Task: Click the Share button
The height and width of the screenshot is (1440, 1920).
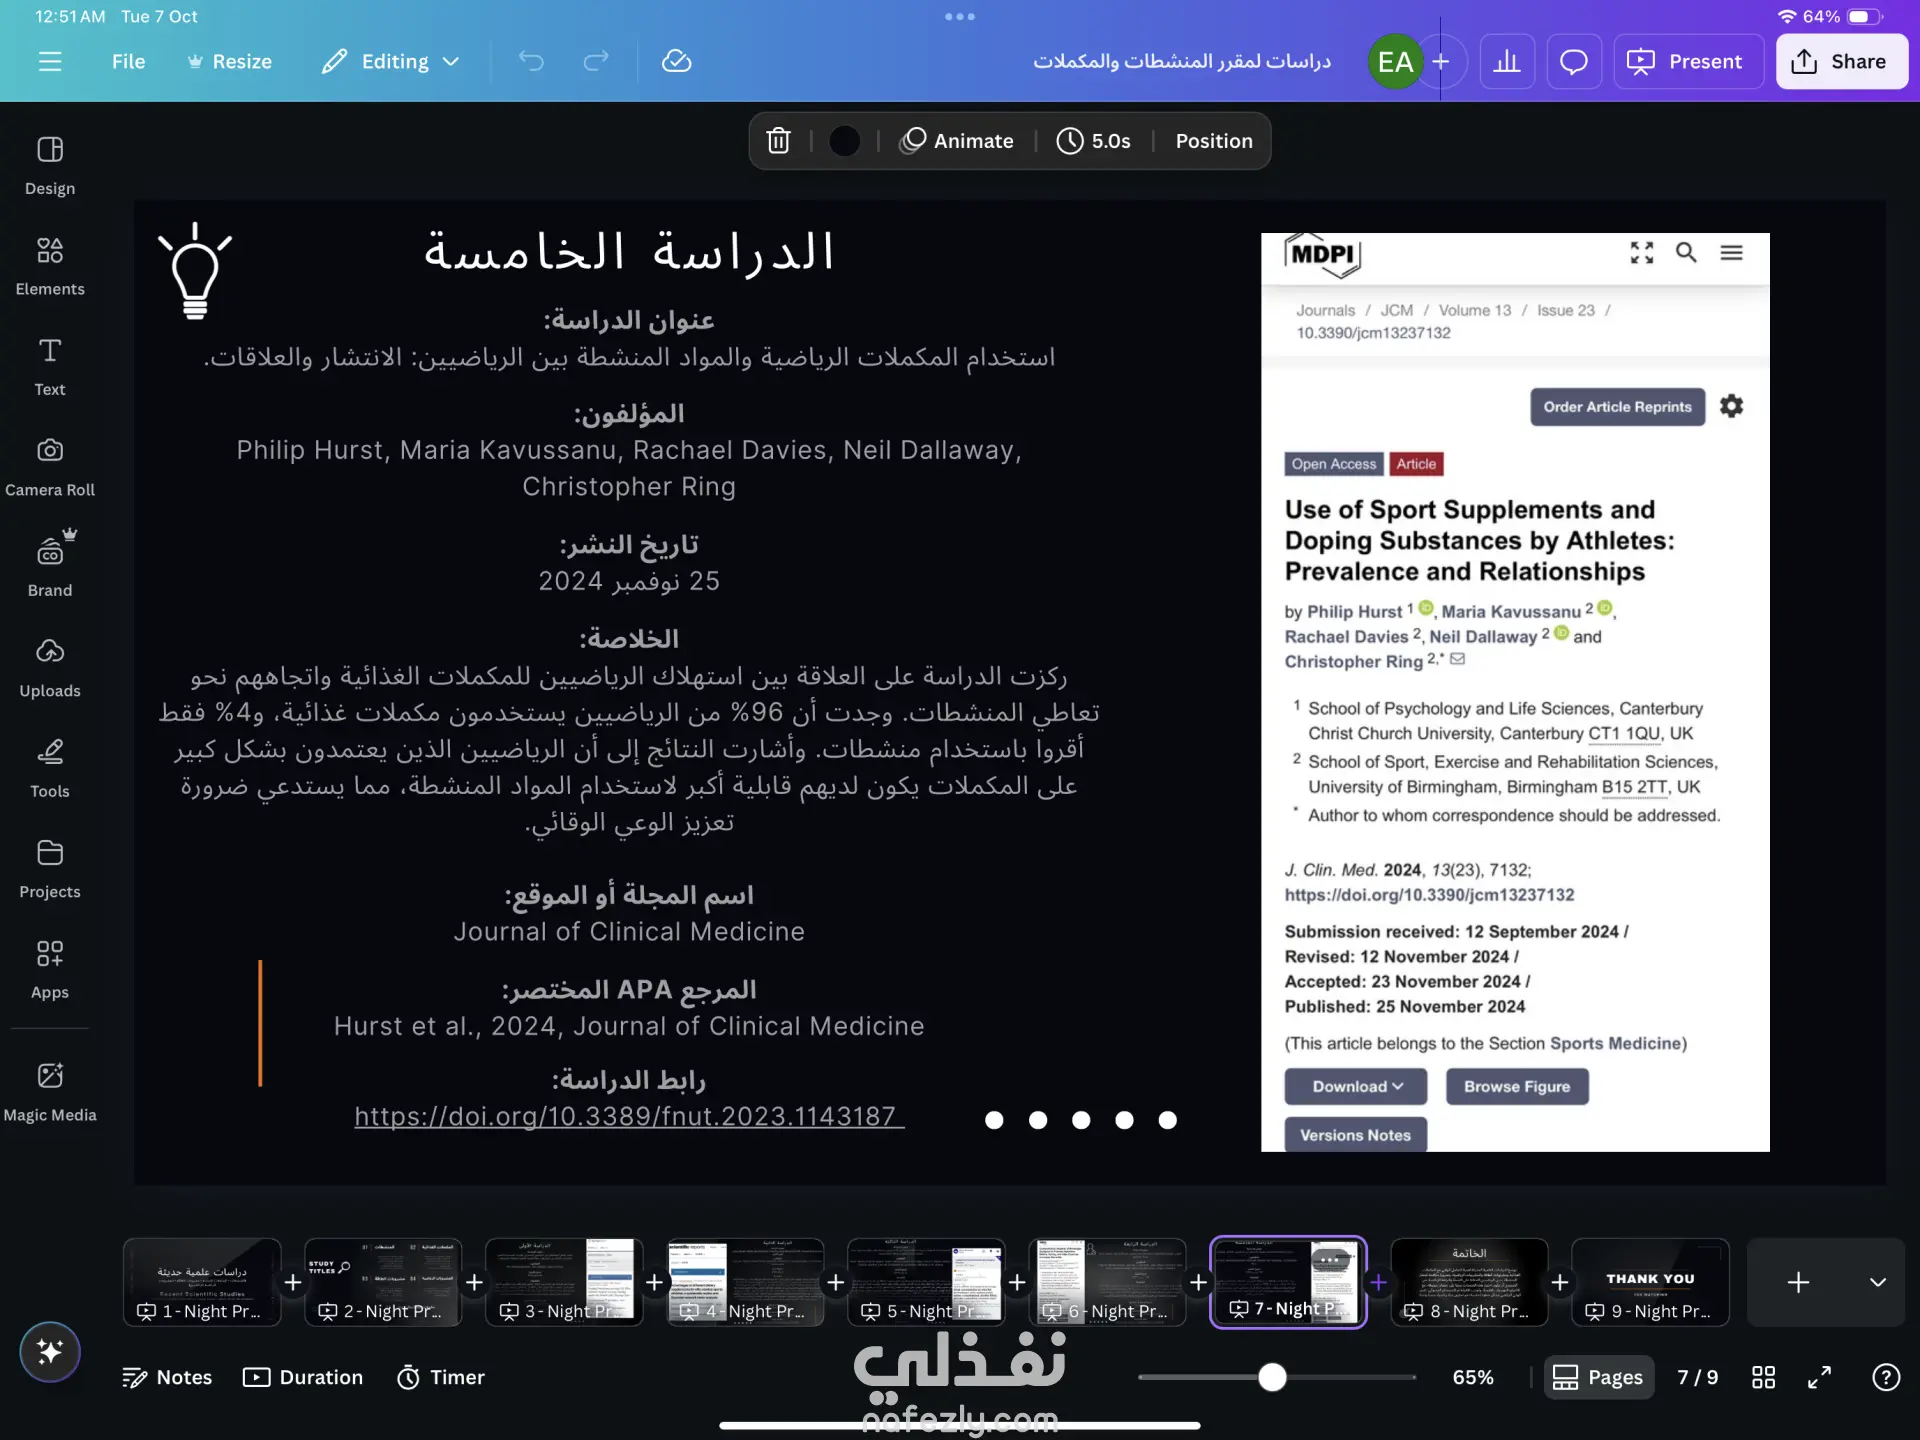Action: click(x=1840, y=62)
